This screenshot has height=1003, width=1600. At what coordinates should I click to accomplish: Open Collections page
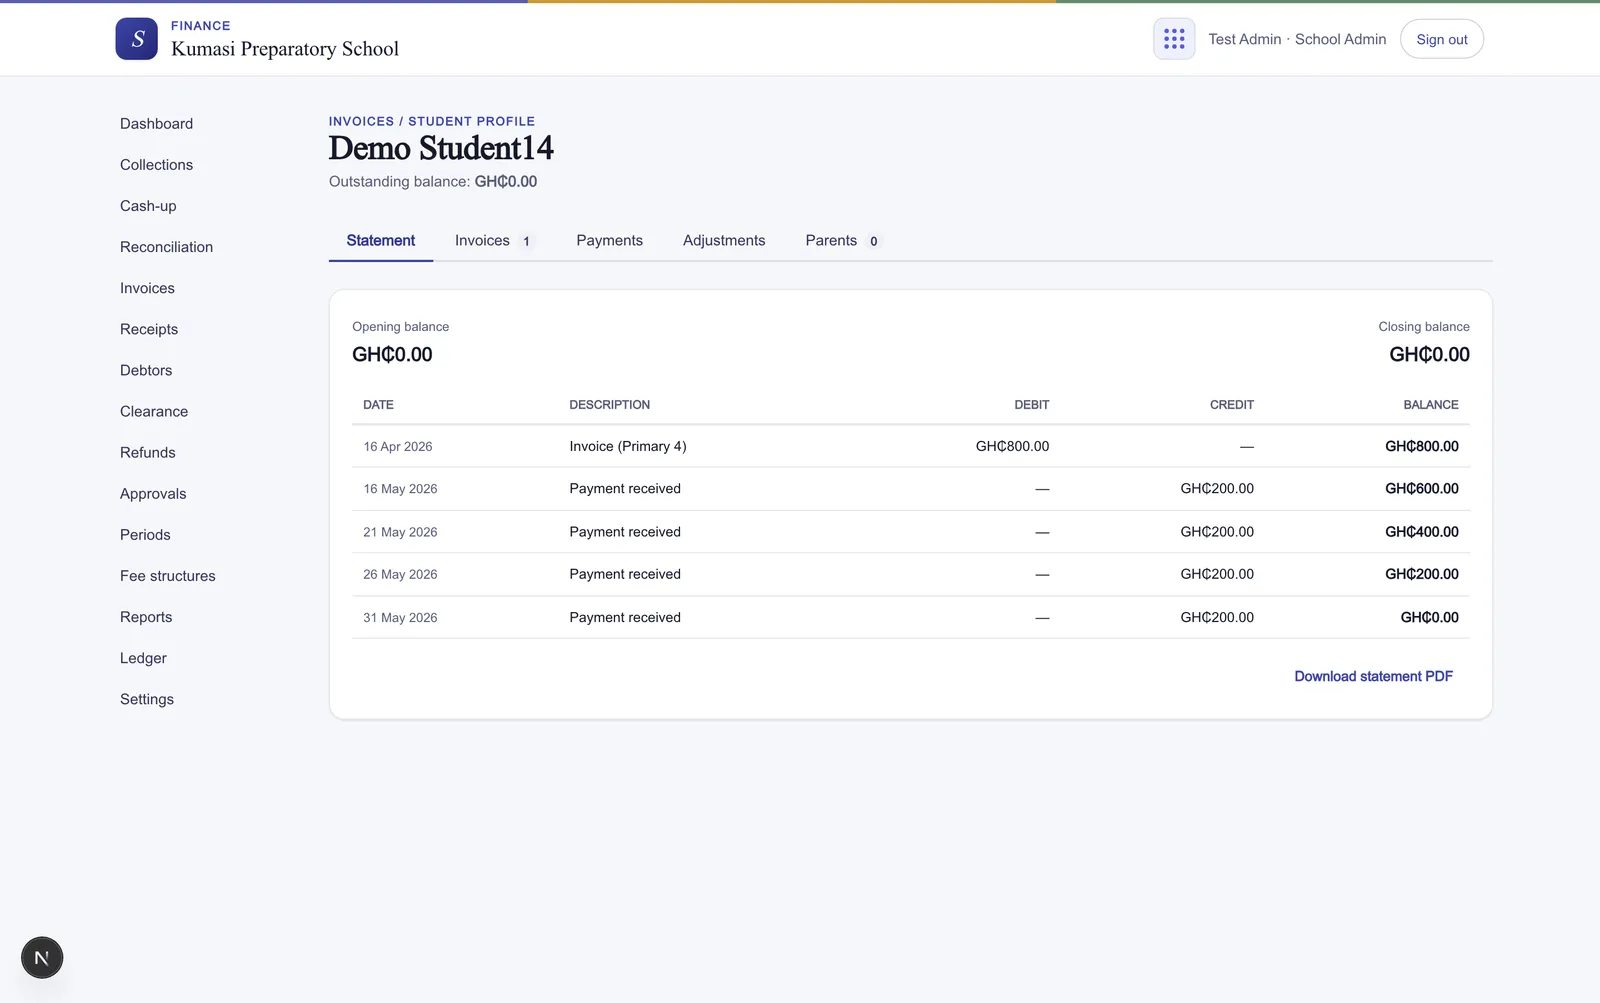pos(156,164)
